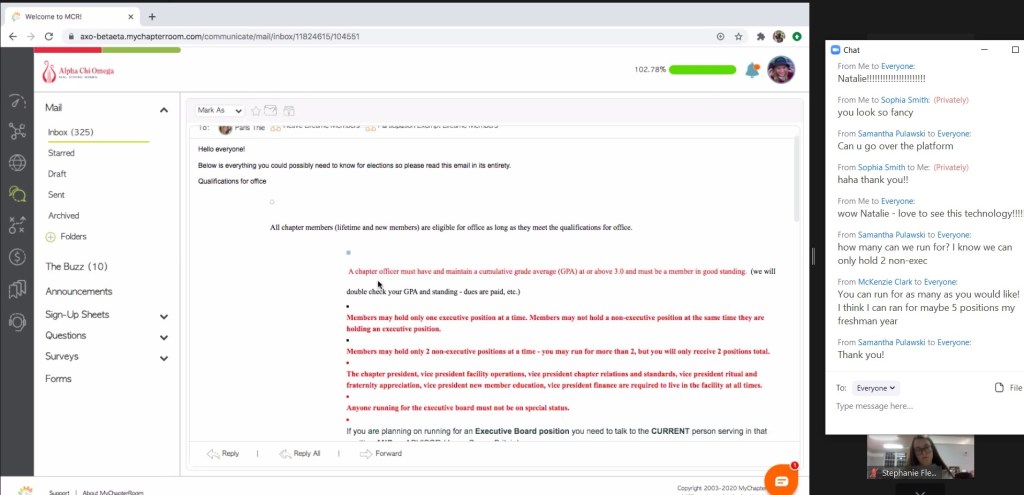Click the Reply All button

point(300,453)
